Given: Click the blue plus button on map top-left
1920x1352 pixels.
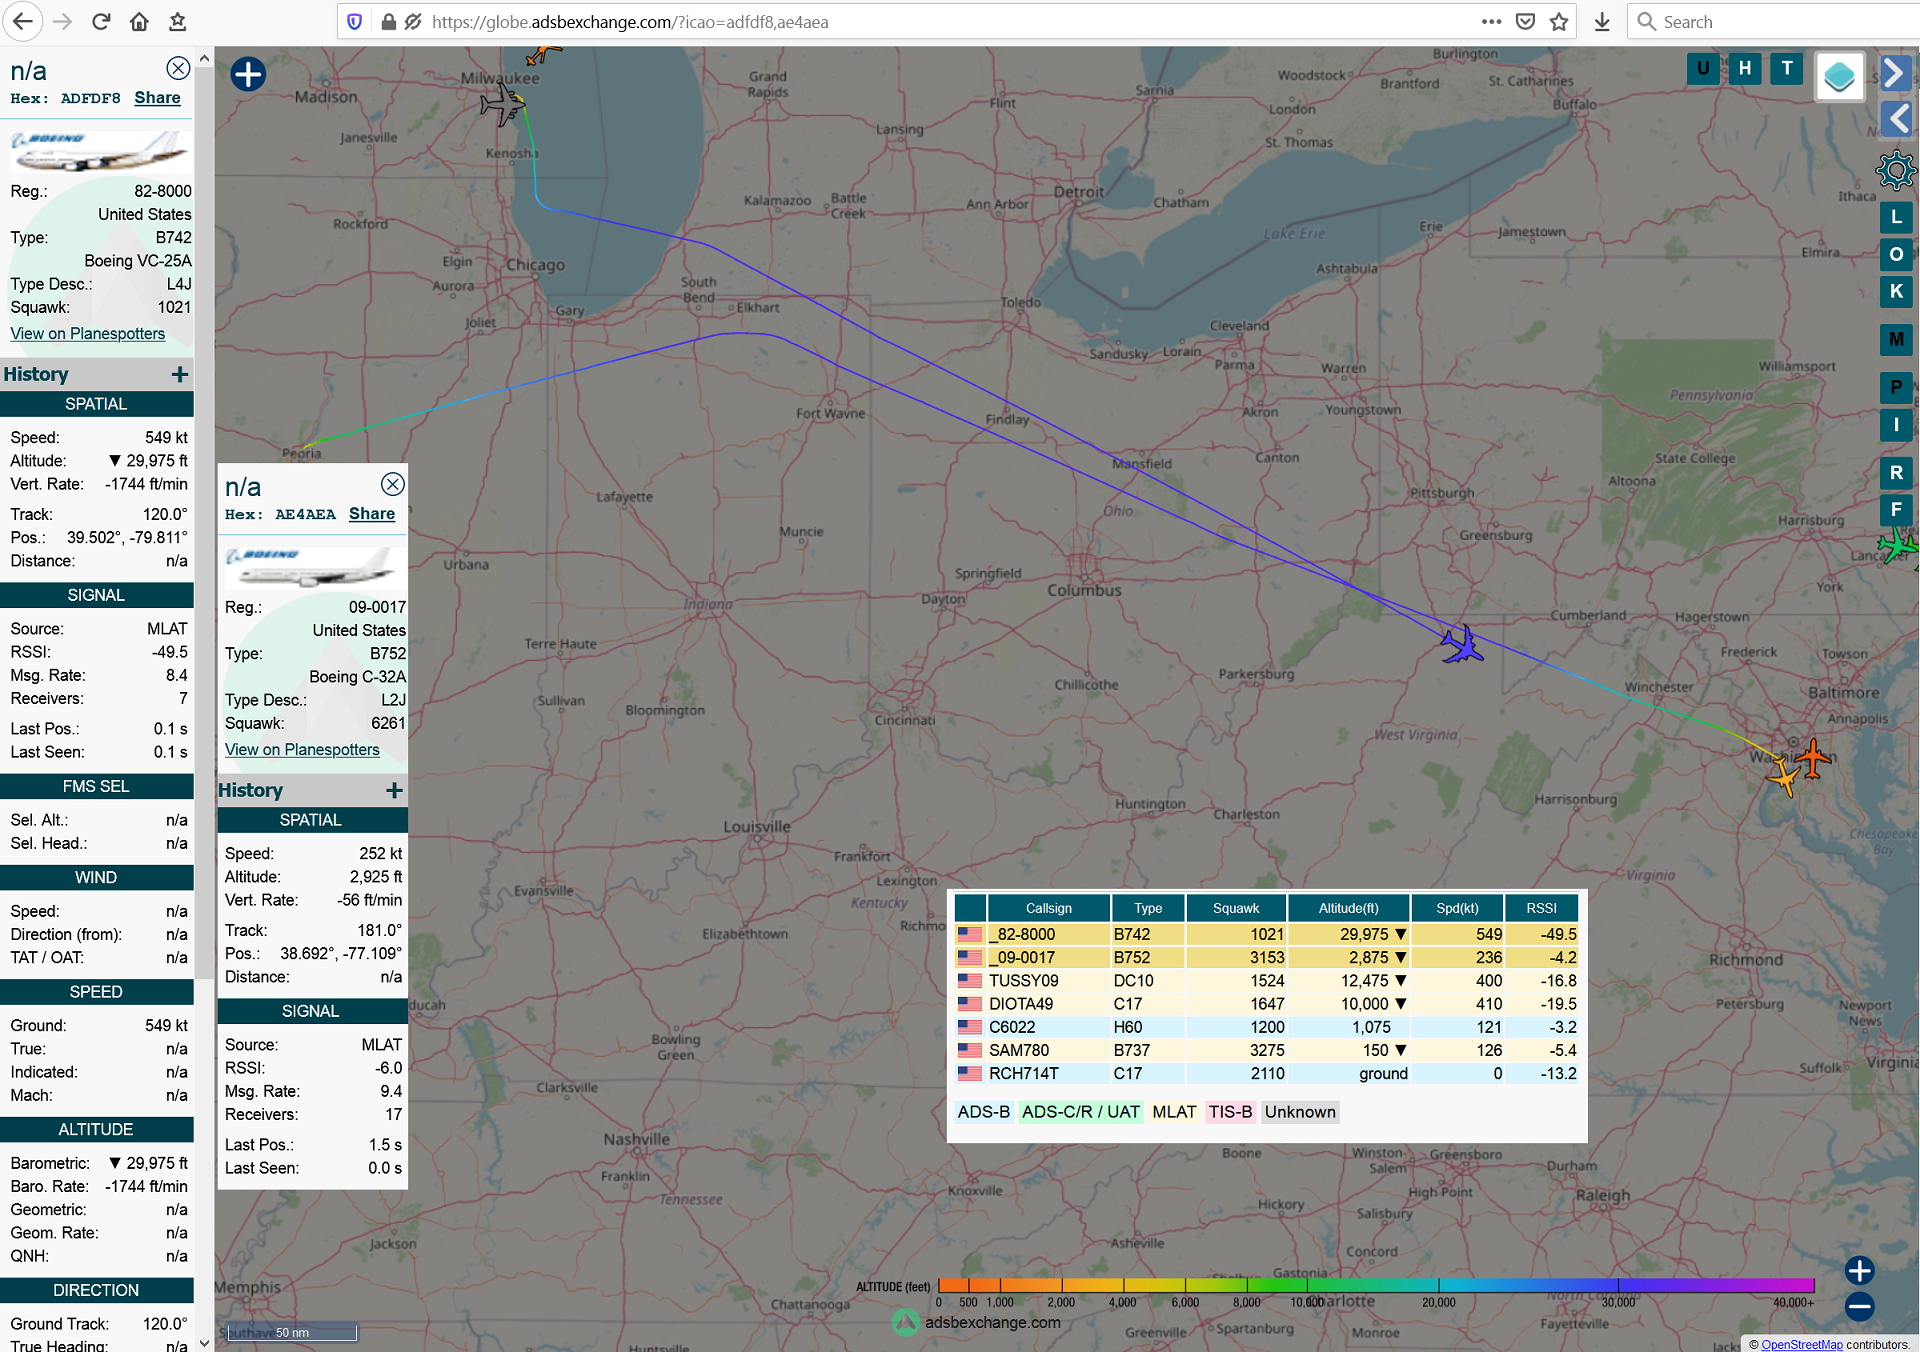Looking at the screenshot, I should (248, 74).
